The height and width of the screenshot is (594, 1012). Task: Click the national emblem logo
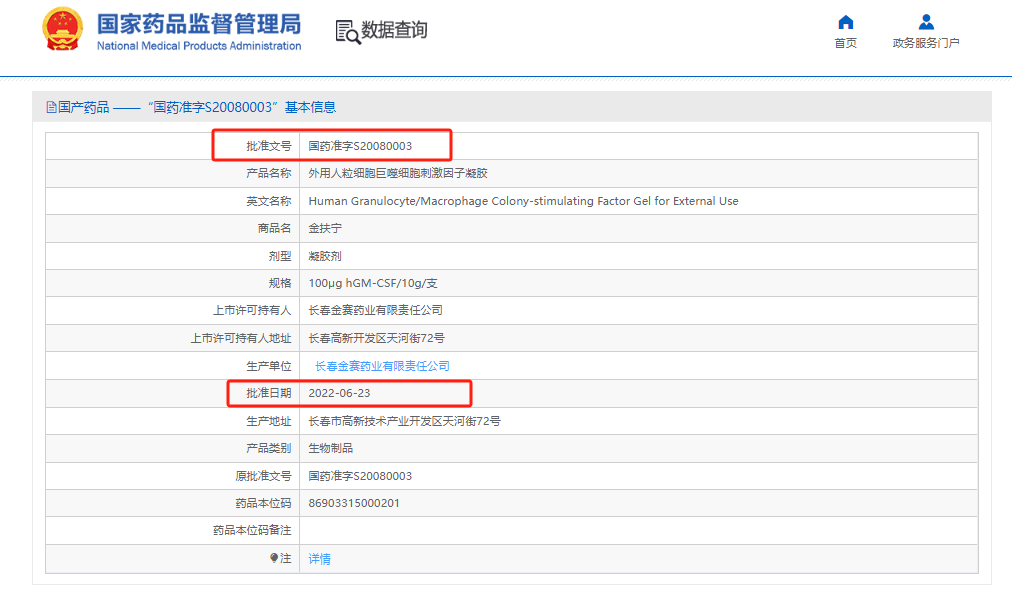click(x=63, y=29)
